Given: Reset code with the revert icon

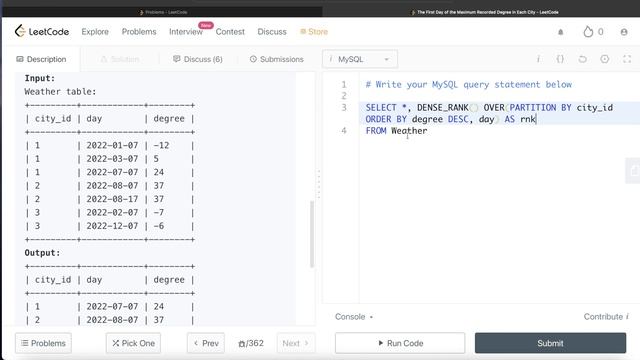Looking at the screenshot, I should (x=582, y=59).
